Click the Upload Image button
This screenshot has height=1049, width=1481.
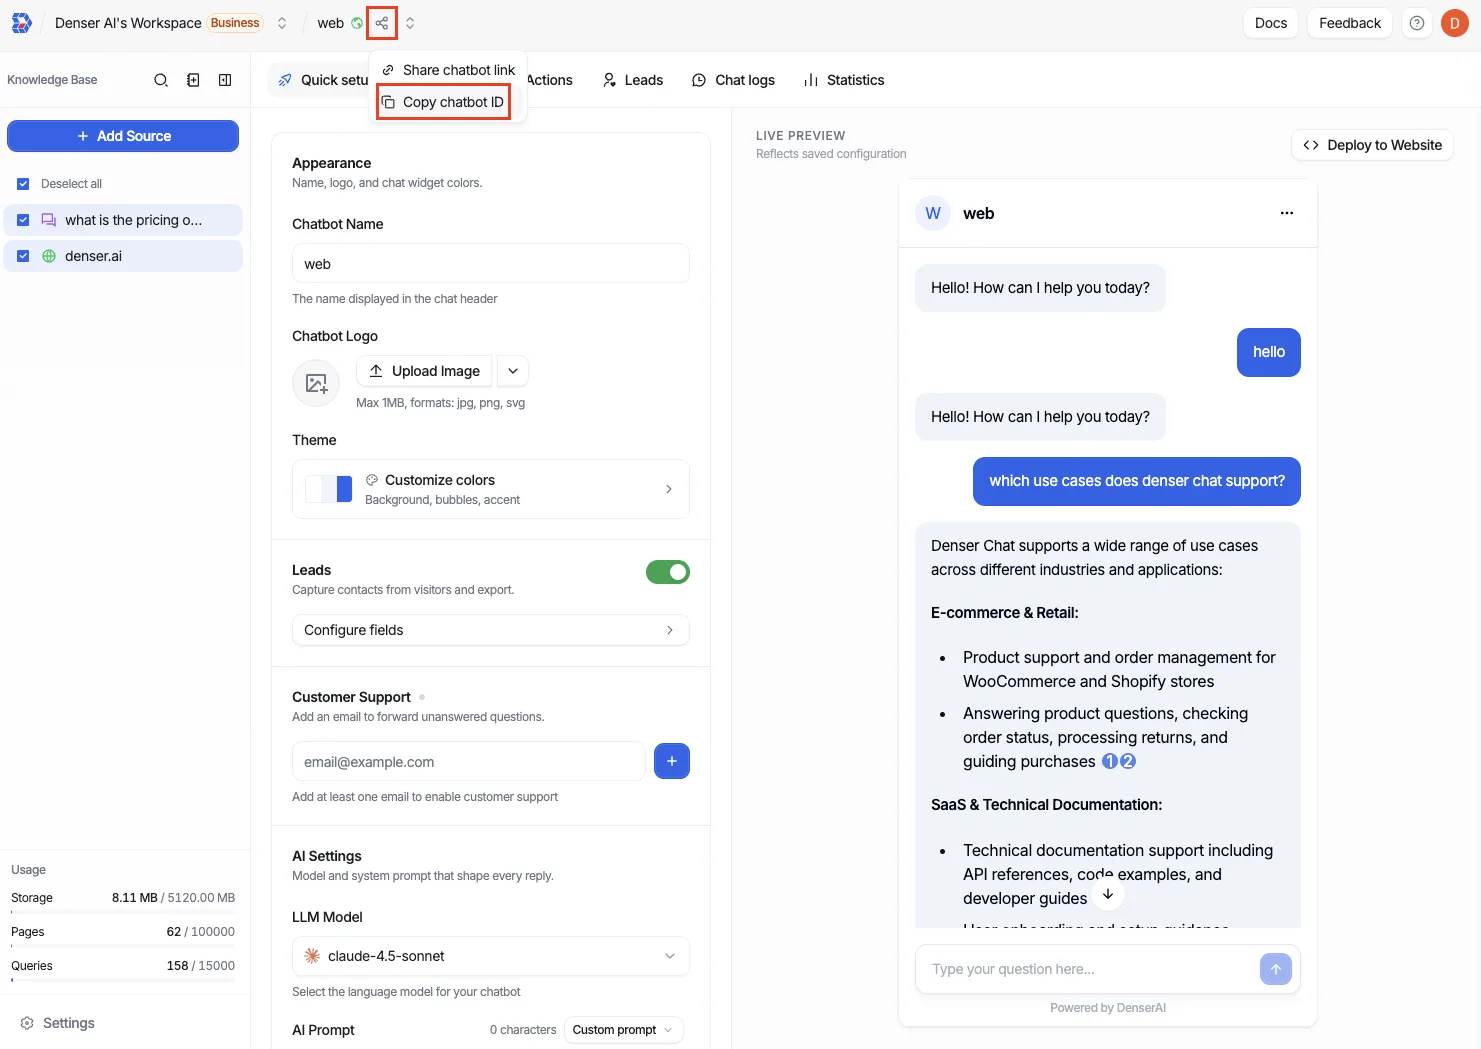pyautogui.click(x=424, y=371)
